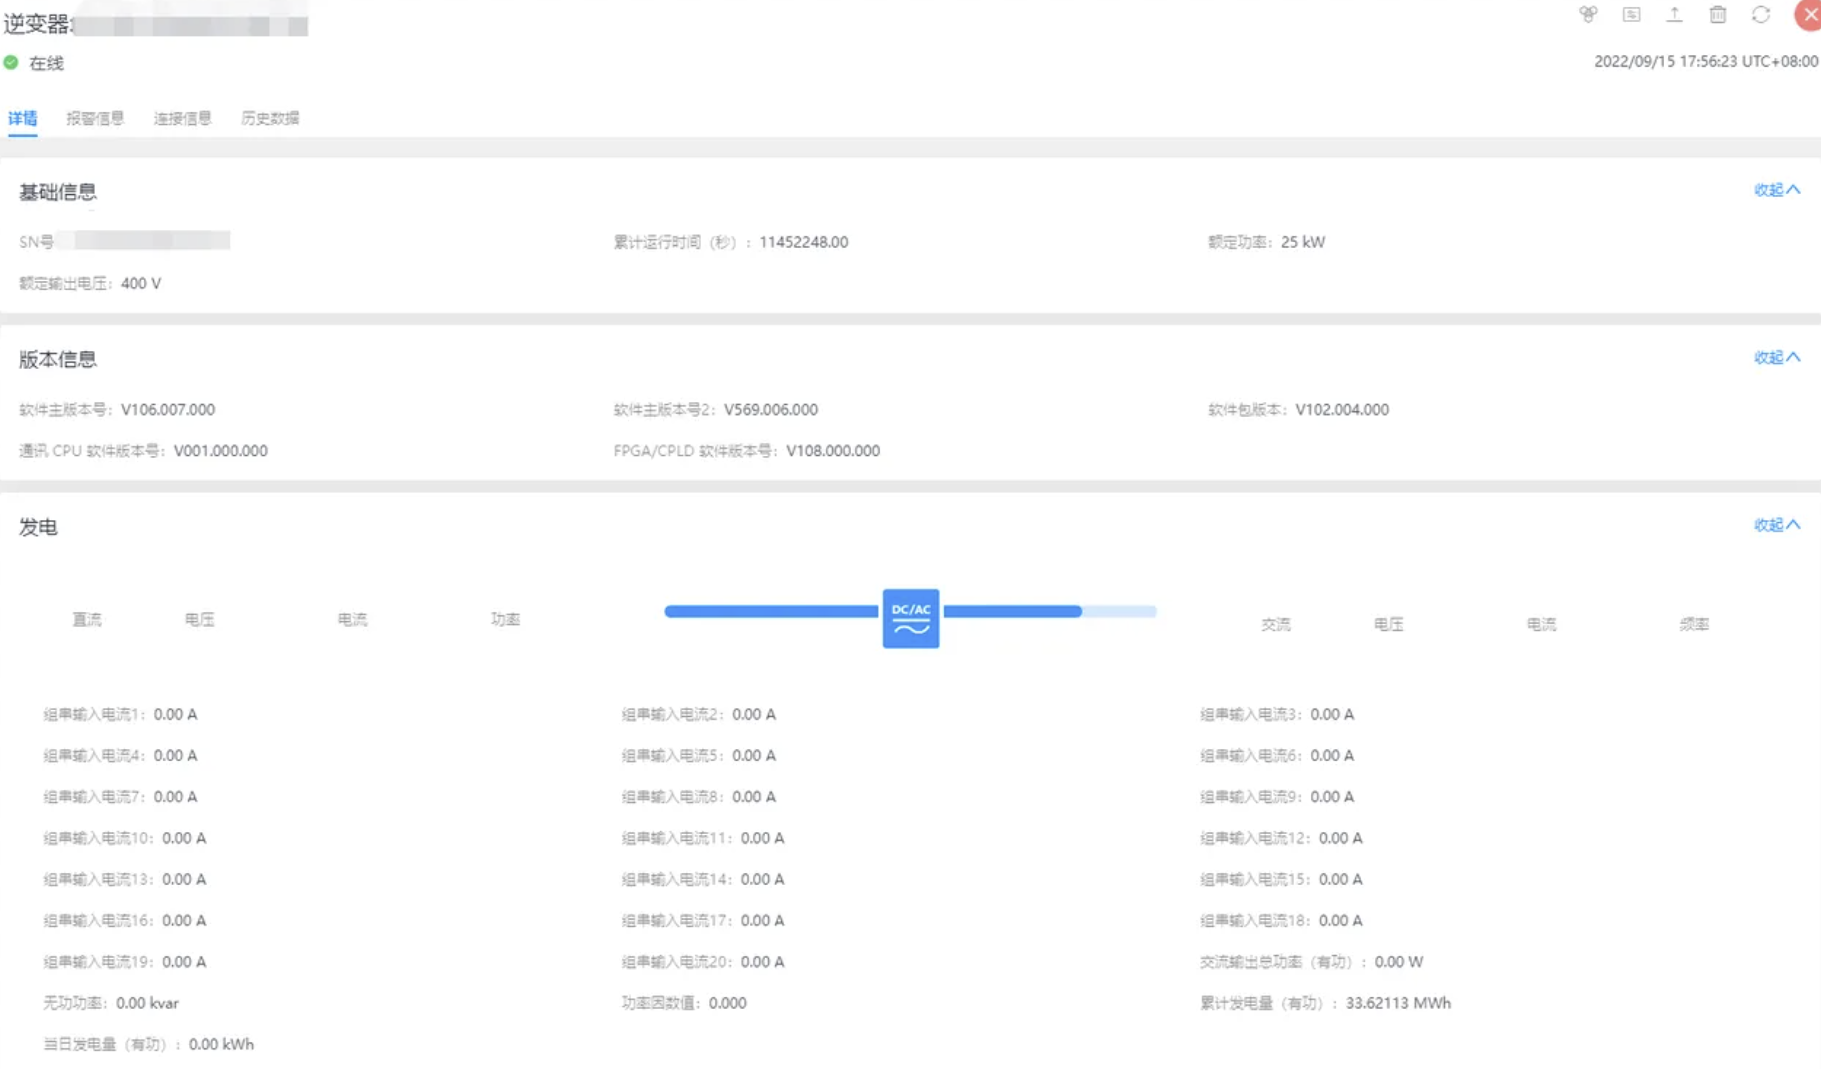Screen dimensions: 1821x1069
Task: Click the 组串输入电流13 reading
Action: click(x=125, y=879)
